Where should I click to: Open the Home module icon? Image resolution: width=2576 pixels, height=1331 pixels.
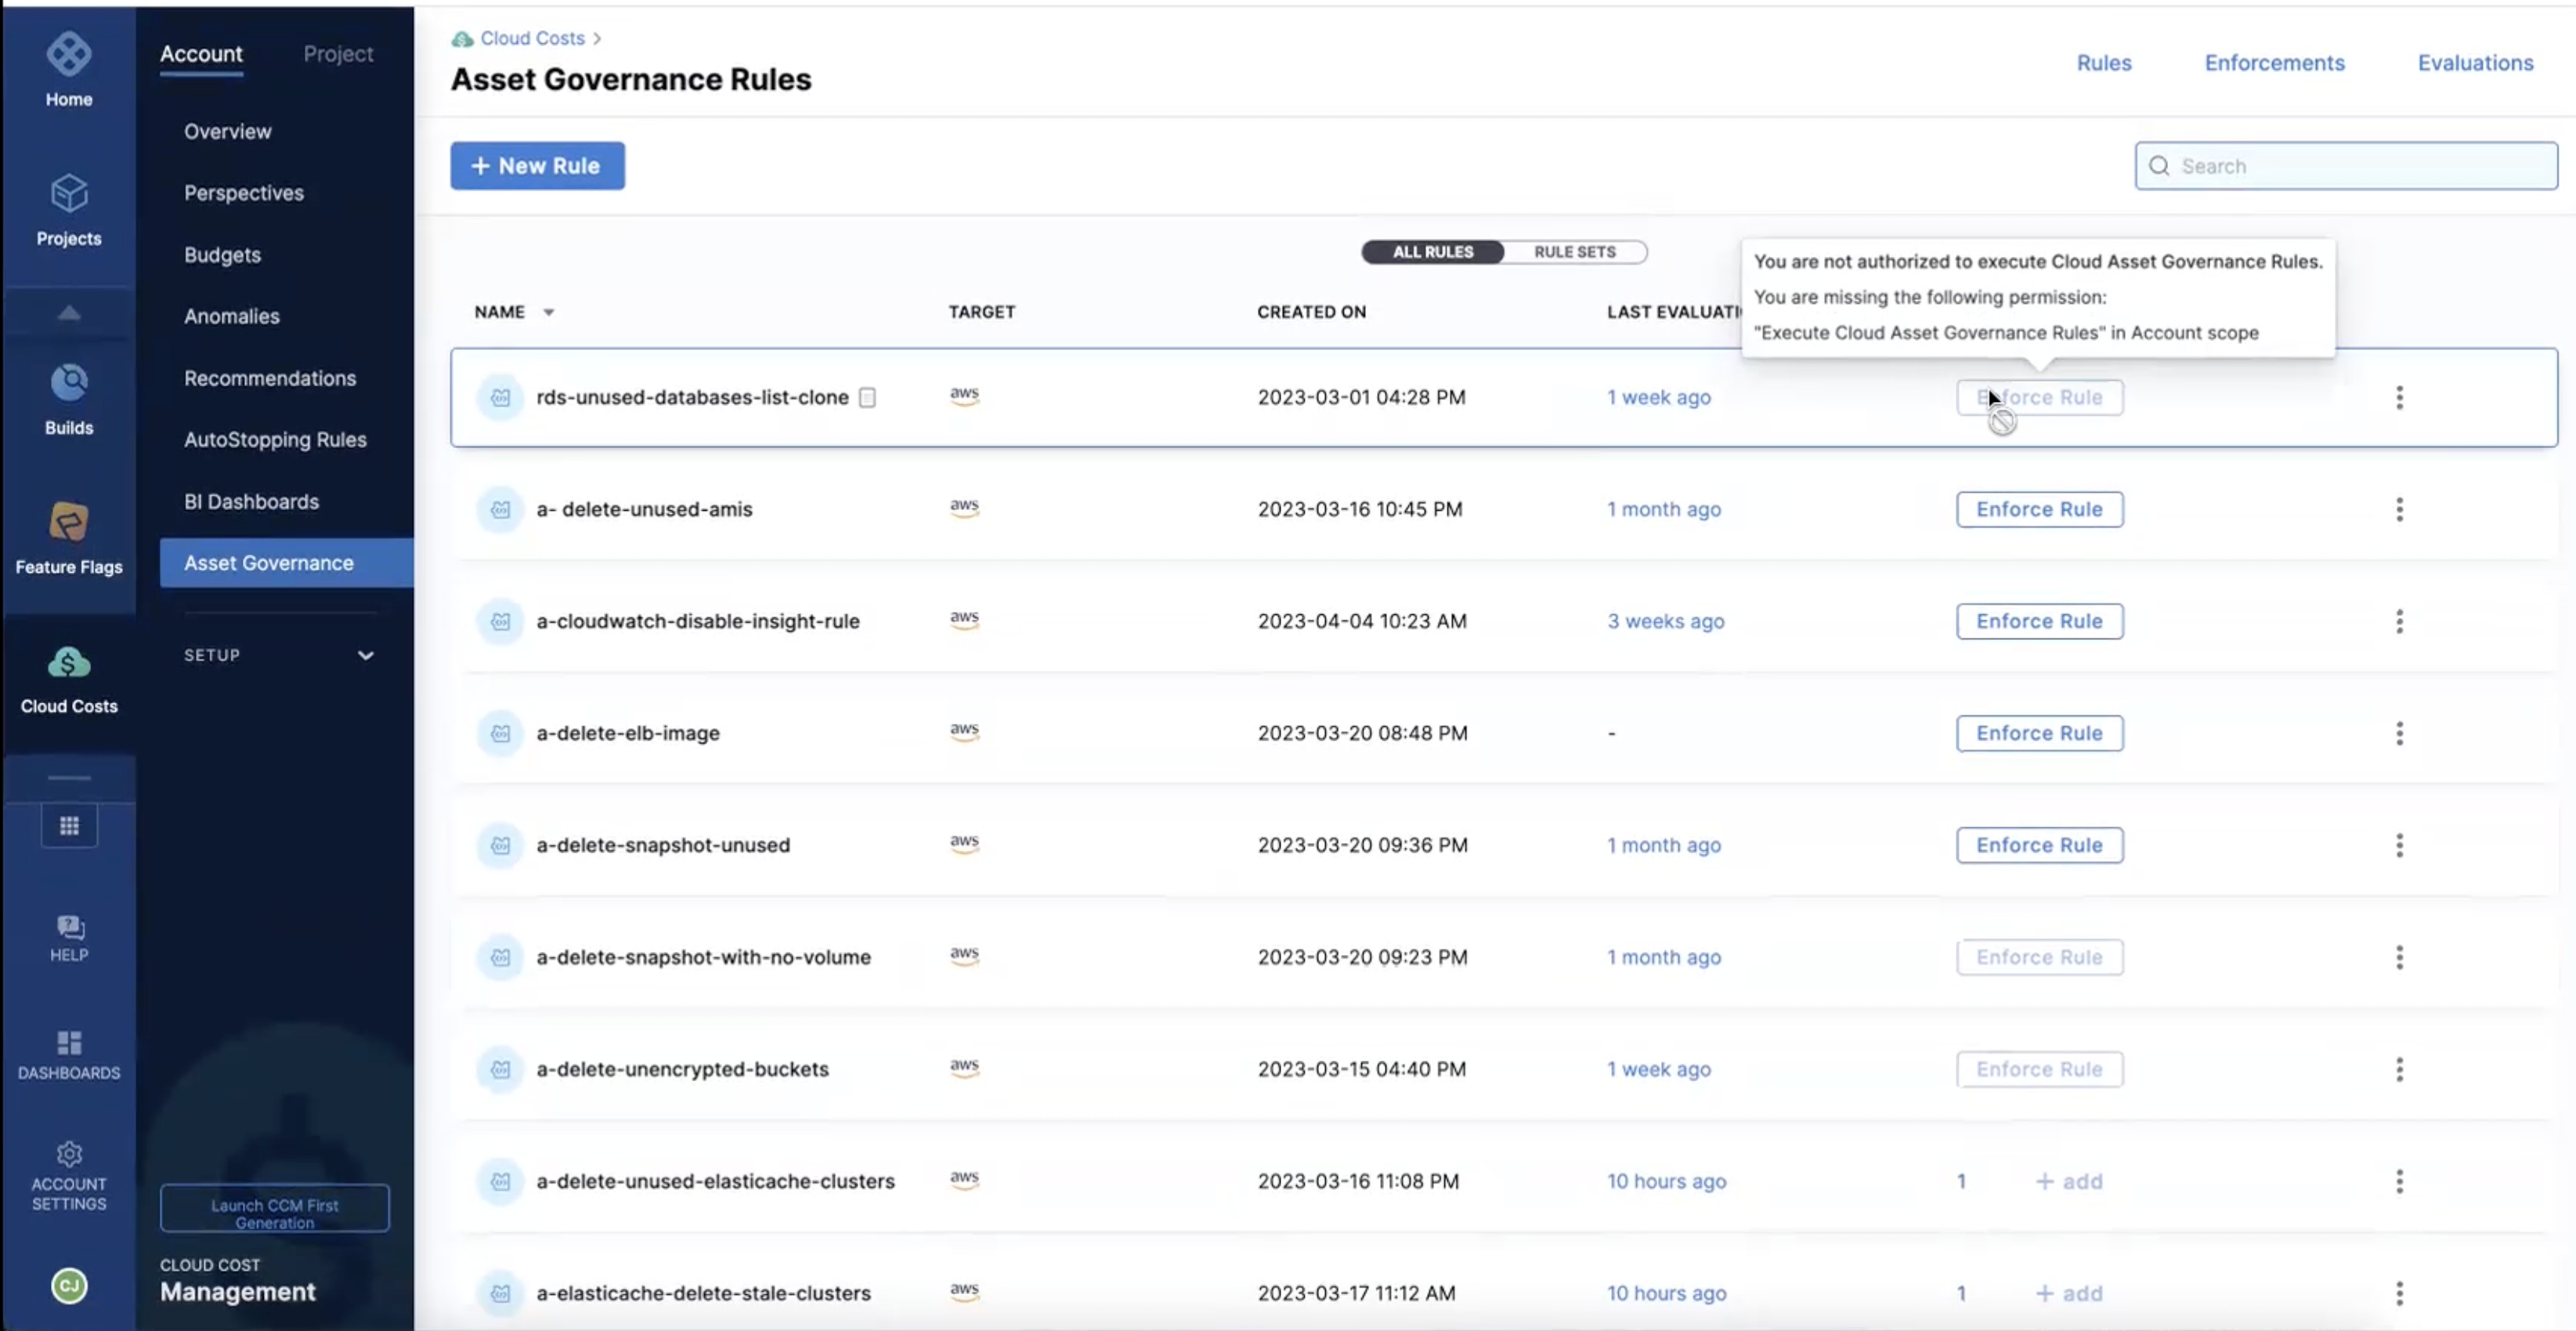[68, 55]
